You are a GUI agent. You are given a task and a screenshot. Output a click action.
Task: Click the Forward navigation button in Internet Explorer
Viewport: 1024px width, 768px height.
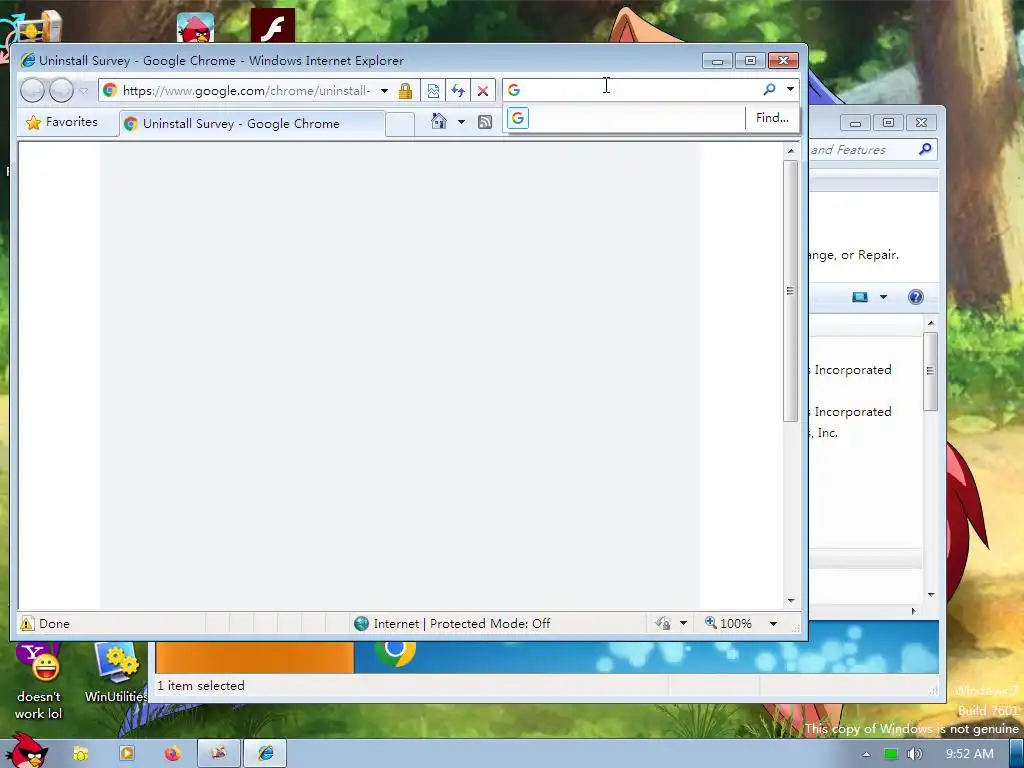(x=61, y=90)
